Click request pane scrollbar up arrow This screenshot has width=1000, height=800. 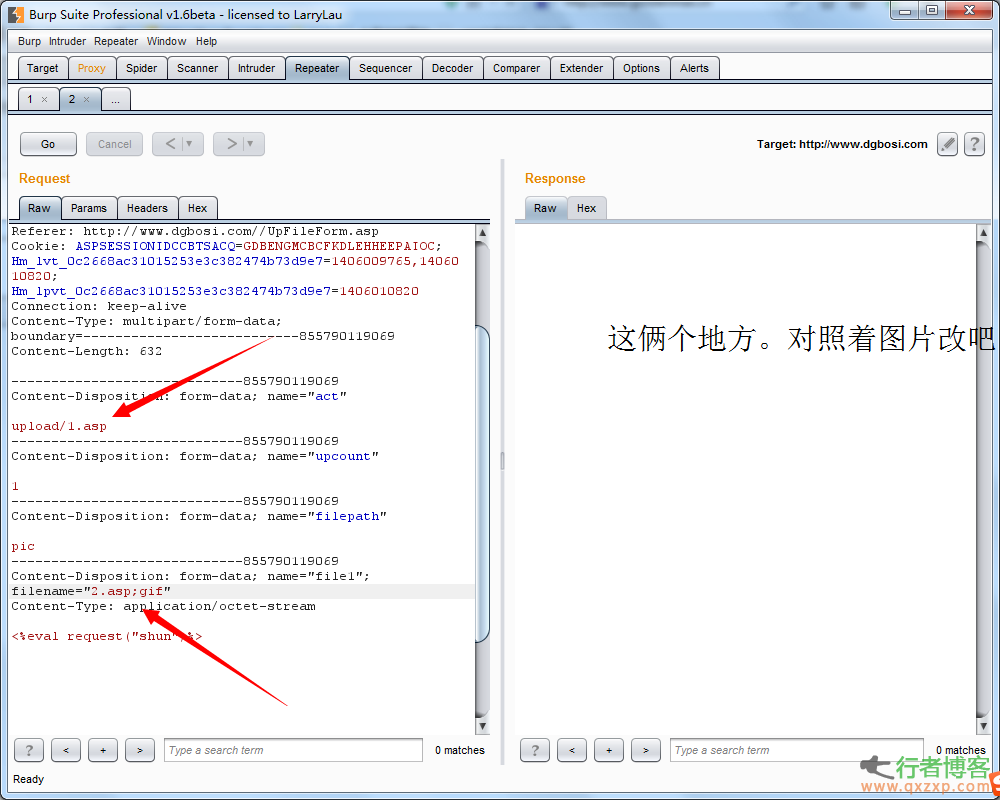tap(483, 233)
